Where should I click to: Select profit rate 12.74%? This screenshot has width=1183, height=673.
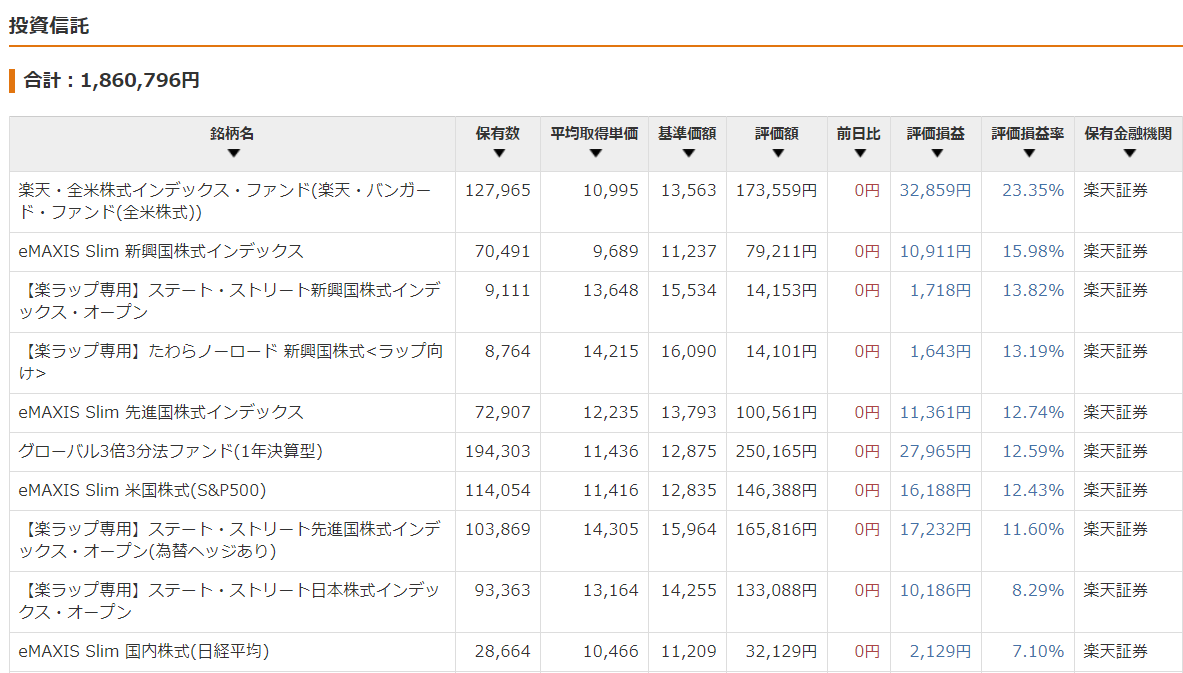pyautogui.click(x=1033, y=413)
